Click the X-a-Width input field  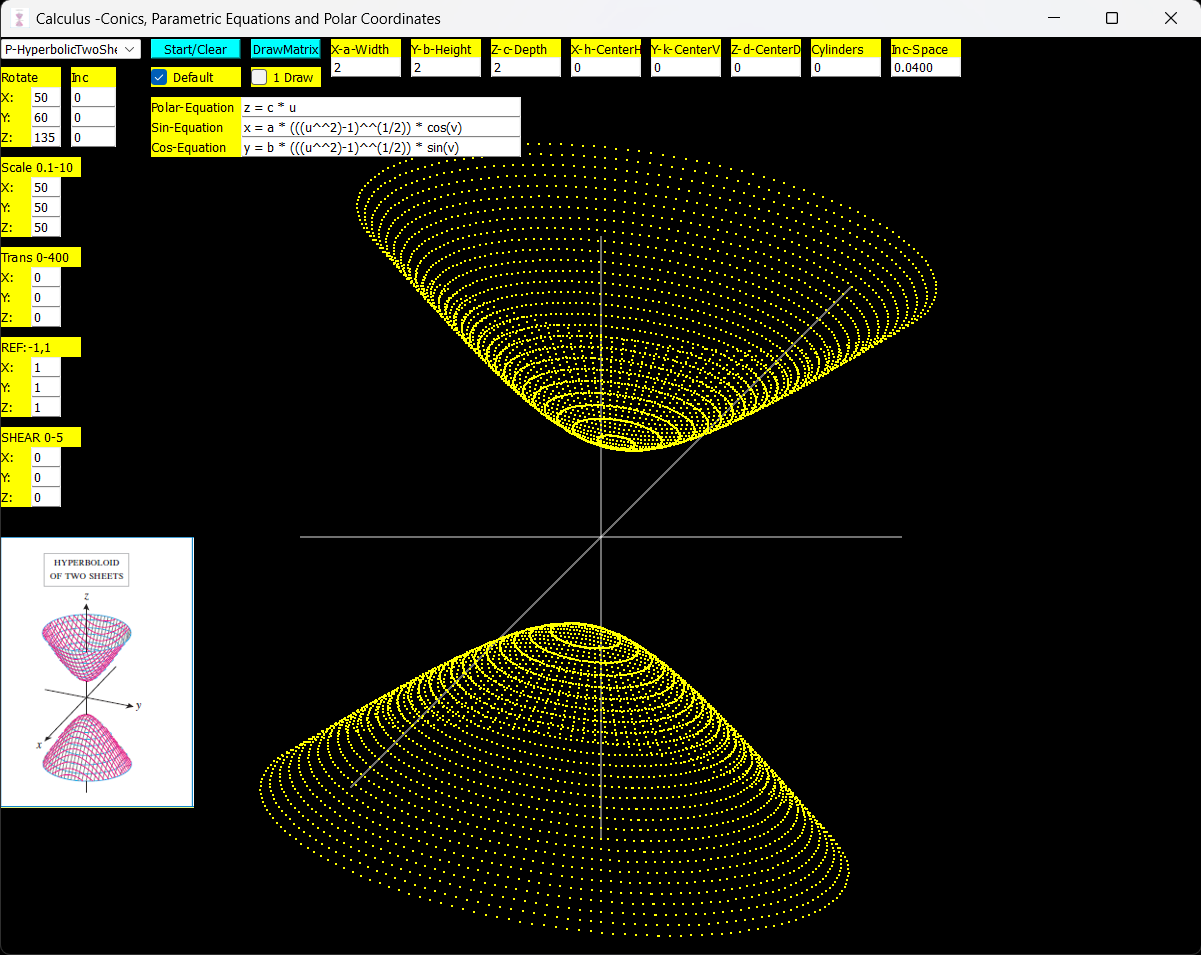[x=365, y=68]
